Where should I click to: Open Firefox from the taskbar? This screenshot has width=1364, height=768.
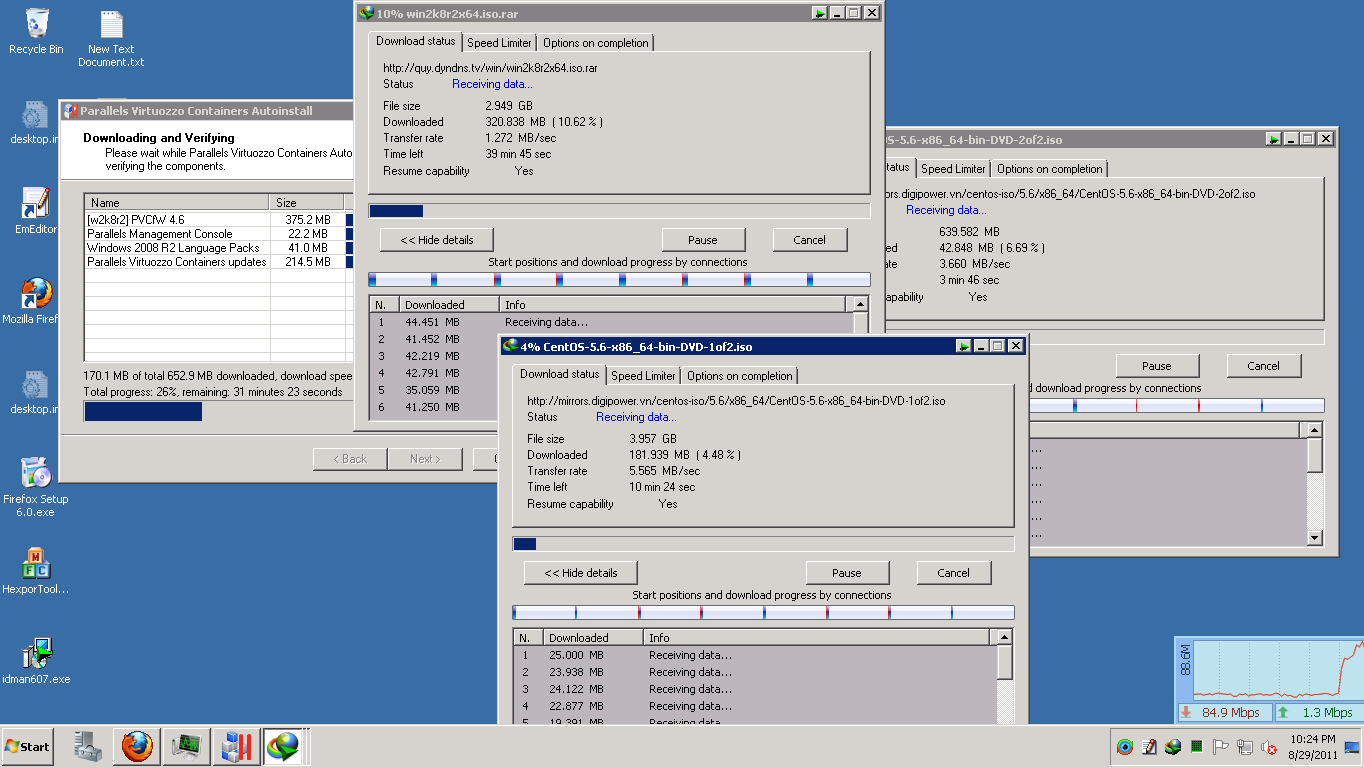pos(137,746)
